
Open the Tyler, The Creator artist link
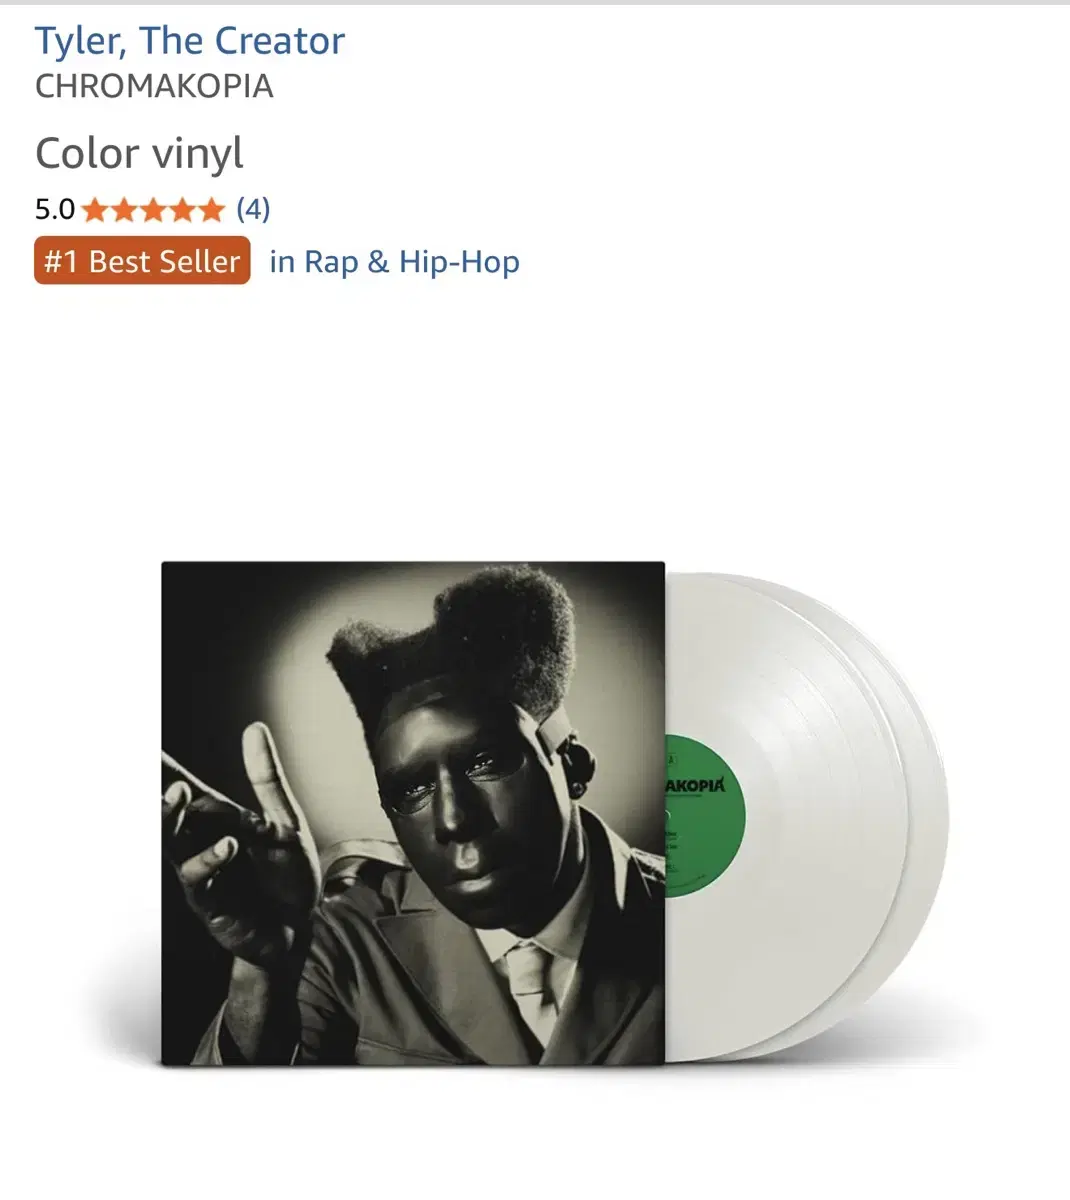[x=190, y=41]
